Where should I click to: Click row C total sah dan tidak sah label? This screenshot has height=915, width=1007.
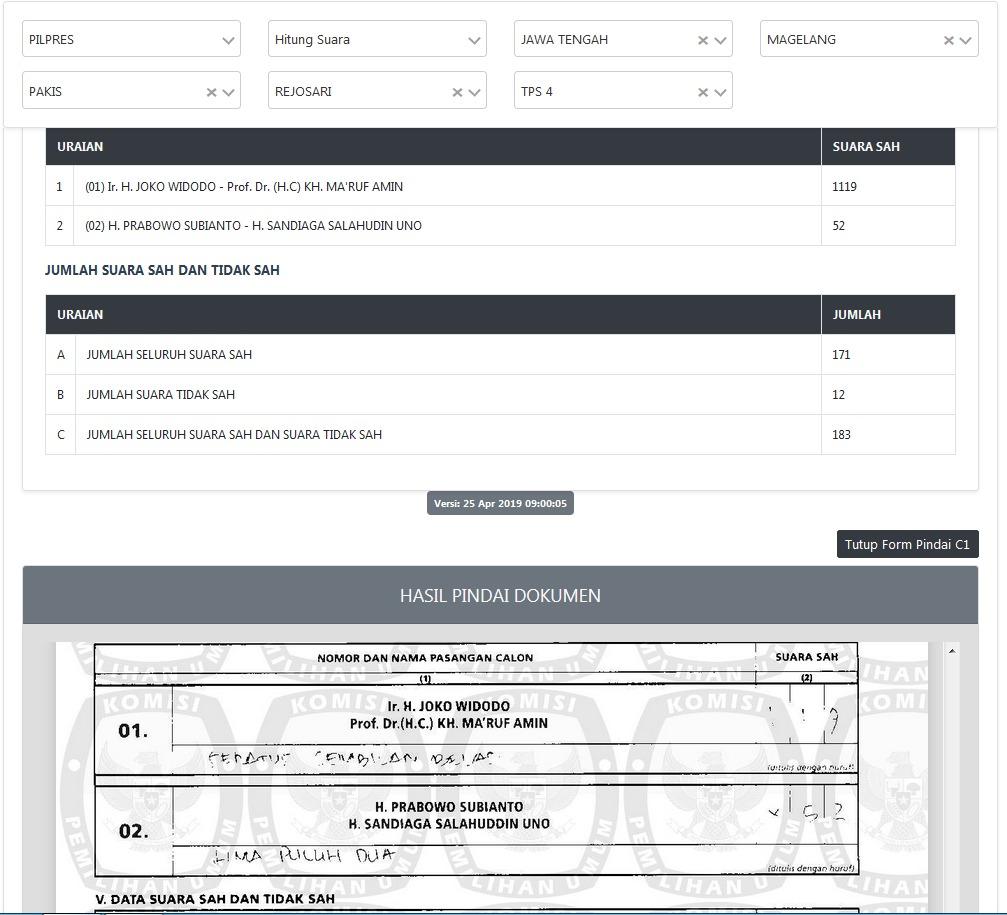pyautogui.click(x=234, y=435)
